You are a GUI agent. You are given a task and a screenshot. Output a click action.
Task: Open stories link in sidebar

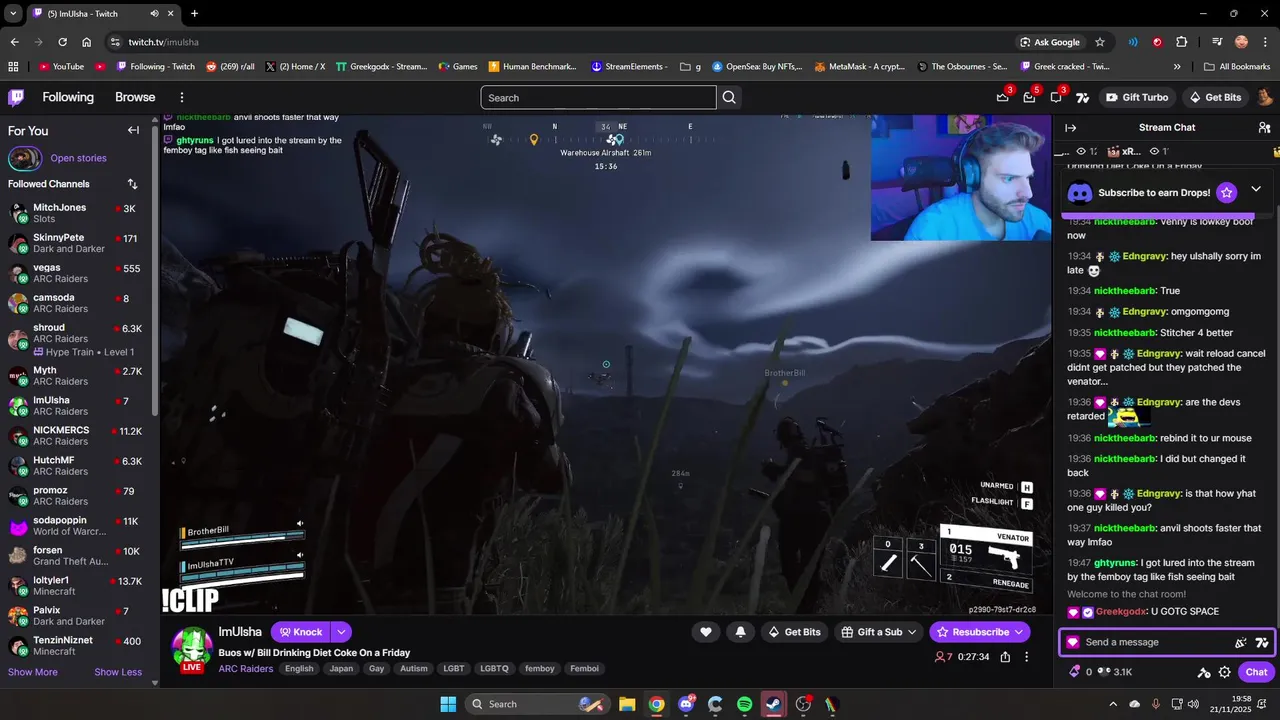(78, 158)
